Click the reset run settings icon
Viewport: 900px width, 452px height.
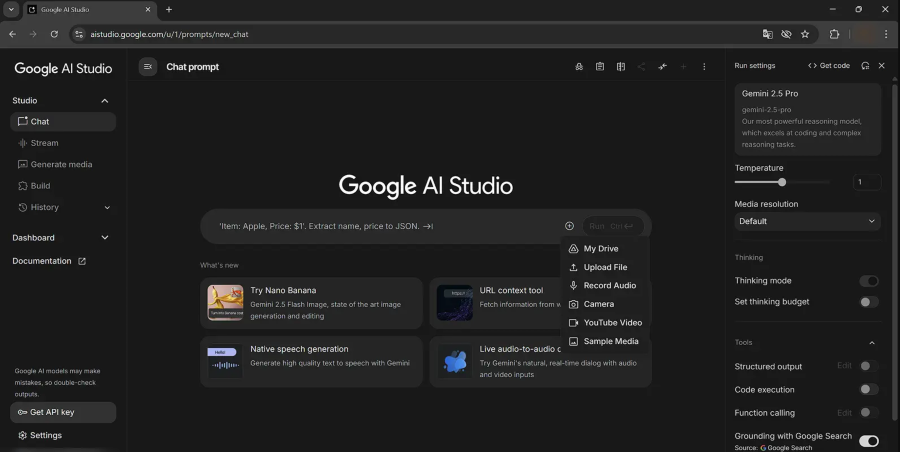[x=865, y=65]
